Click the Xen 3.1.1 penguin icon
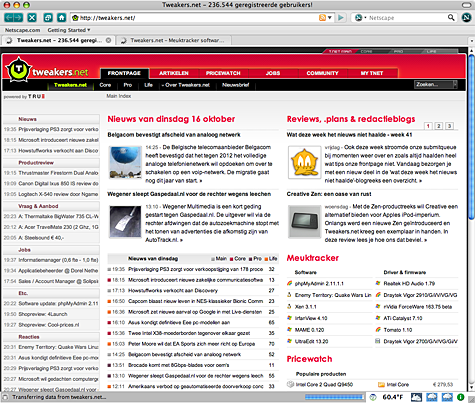The width and height of the screenshot is (475, 403). tap(289, 307)
